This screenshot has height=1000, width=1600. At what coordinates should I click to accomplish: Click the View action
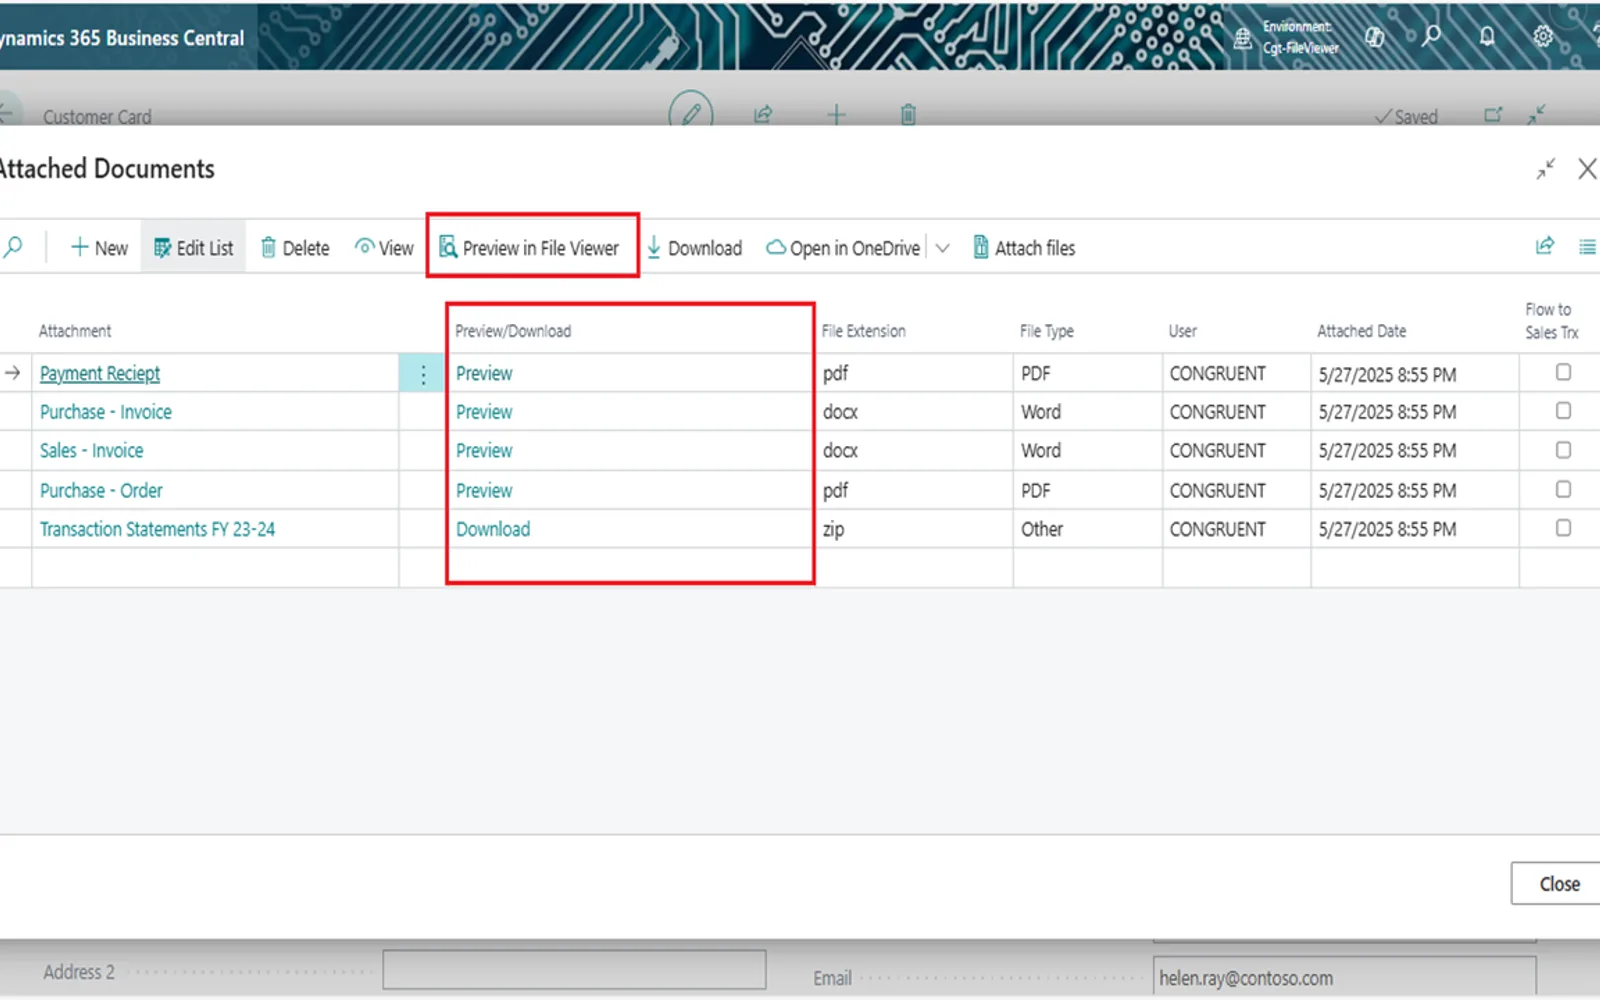coord(384,248)
